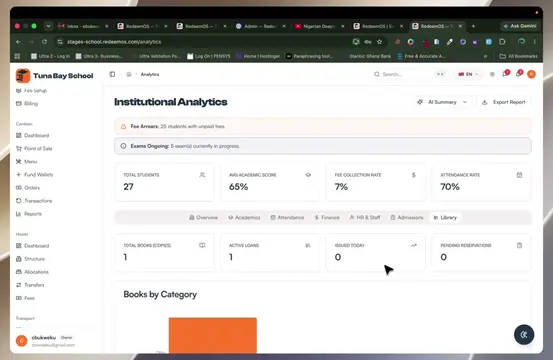Click Ask Gemini button in browser
The height and width of the screenshot is (360, 553).
click(x=520, y=26)
